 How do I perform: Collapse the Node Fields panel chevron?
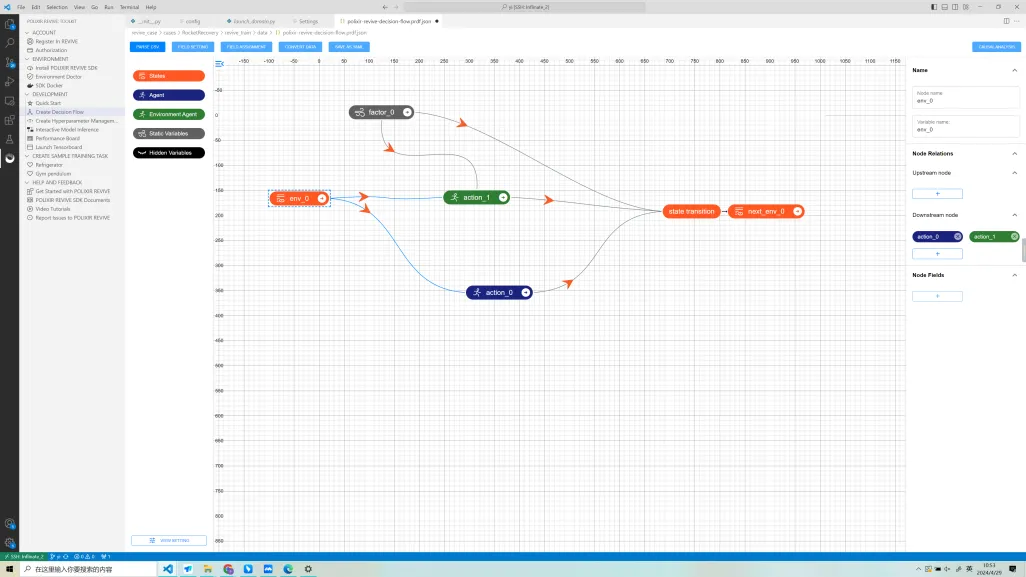click(x=1014, y=275)
